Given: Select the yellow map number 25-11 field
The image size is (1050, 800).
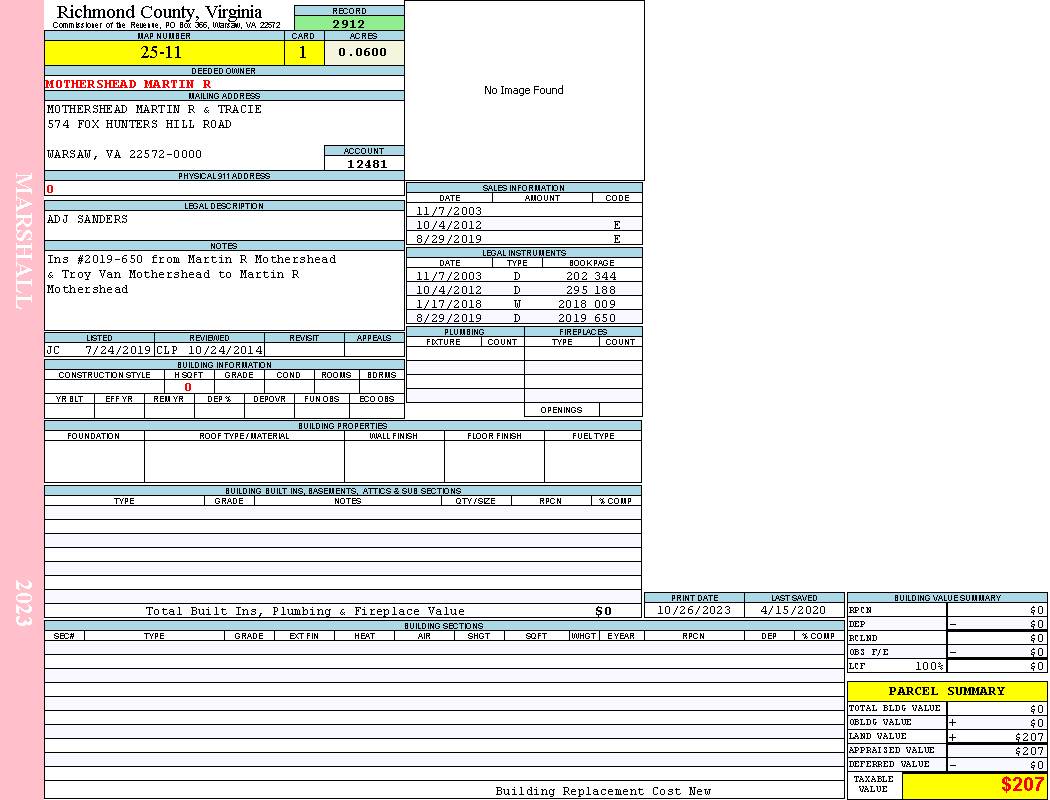Looking at the screenshot, I should [164, 53].
